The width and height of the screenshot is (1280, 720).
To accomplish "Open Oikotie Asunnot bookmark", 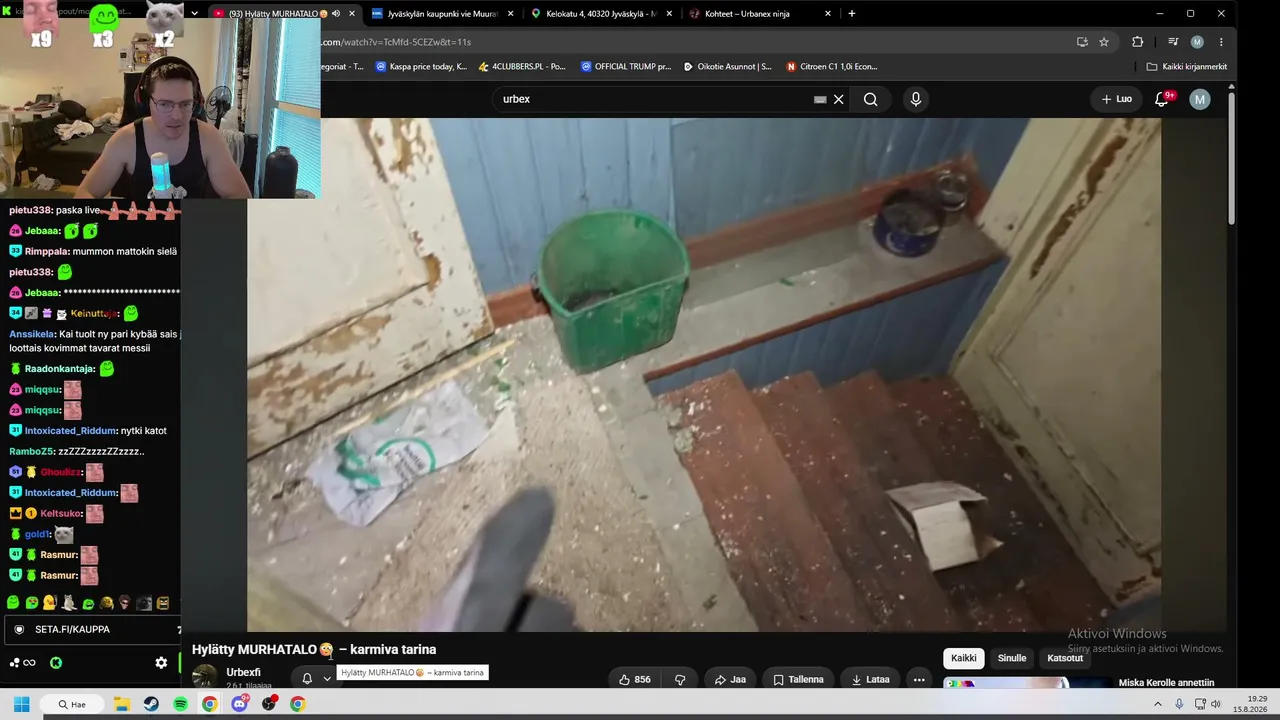I will coord(727,67).
